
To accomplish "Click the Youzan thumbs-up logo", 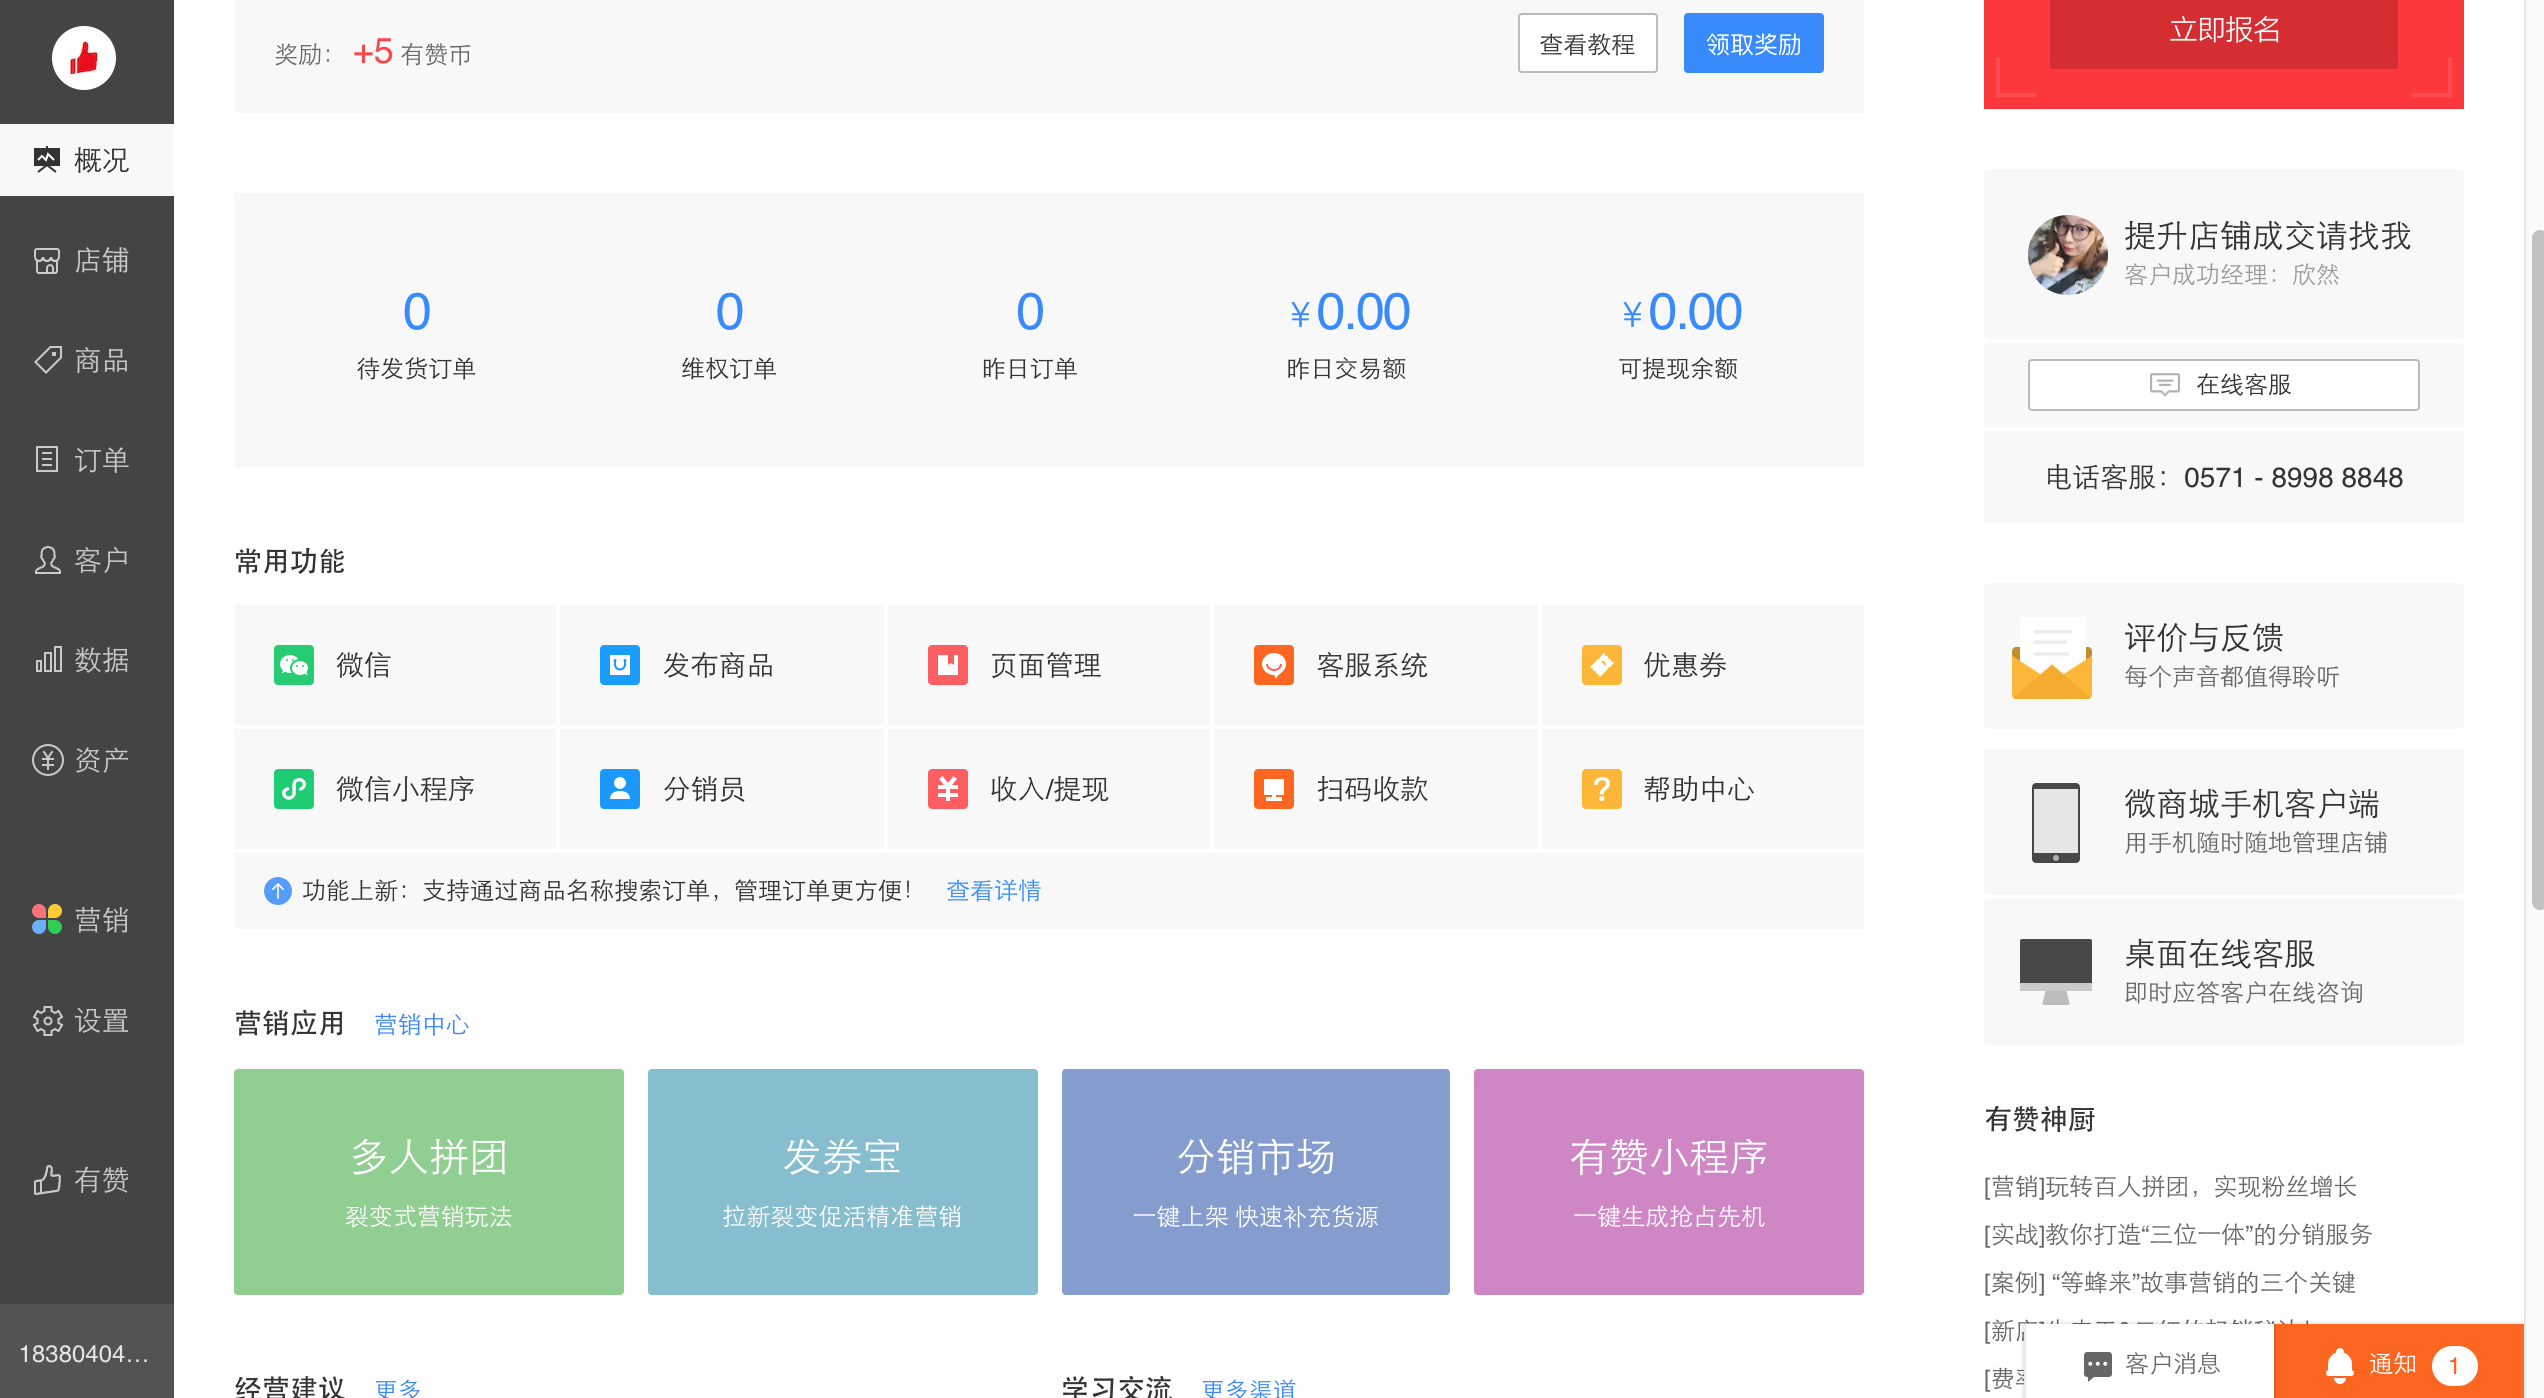I will (84, 58).
